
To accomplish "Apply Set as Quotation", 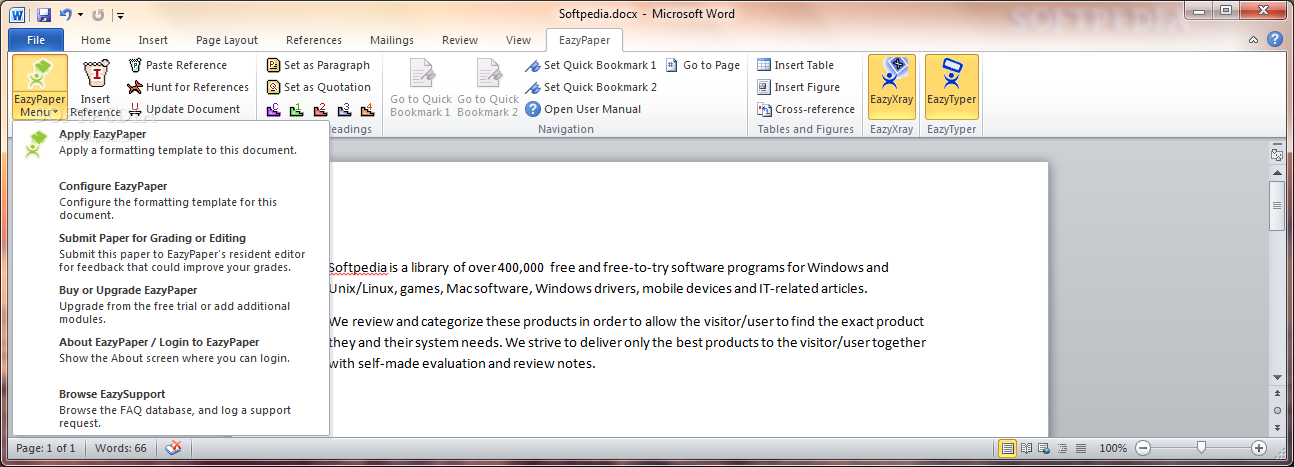I will click(x=318, y=87).
